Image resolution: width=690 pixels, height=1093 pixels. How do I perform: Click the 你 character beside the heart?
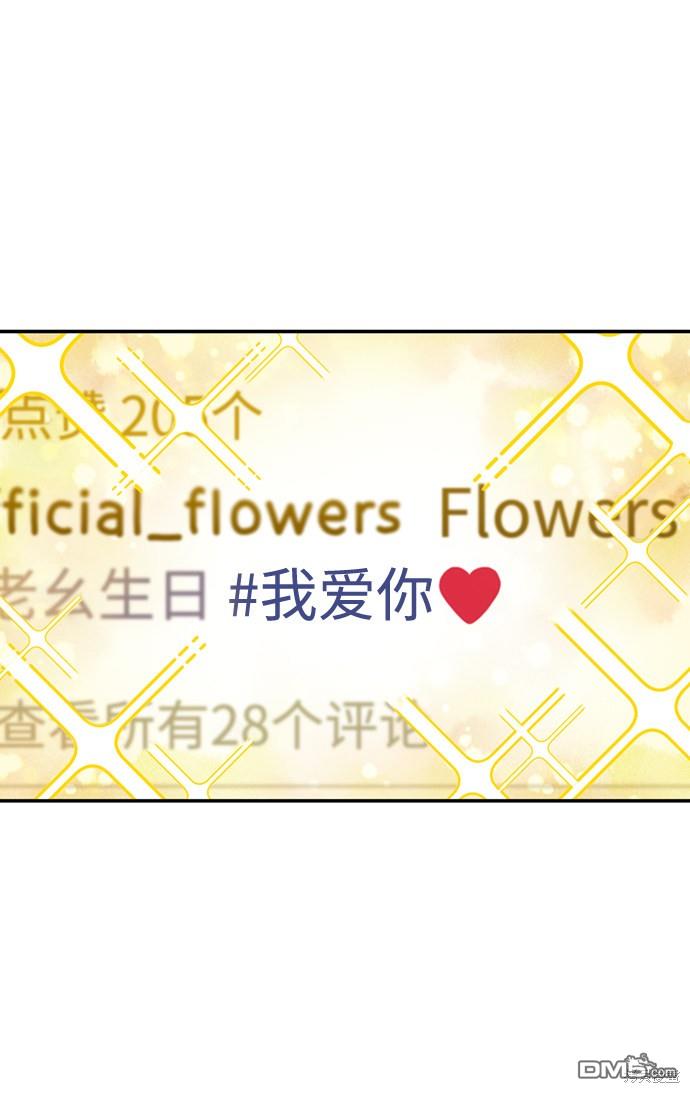(406, 595)
